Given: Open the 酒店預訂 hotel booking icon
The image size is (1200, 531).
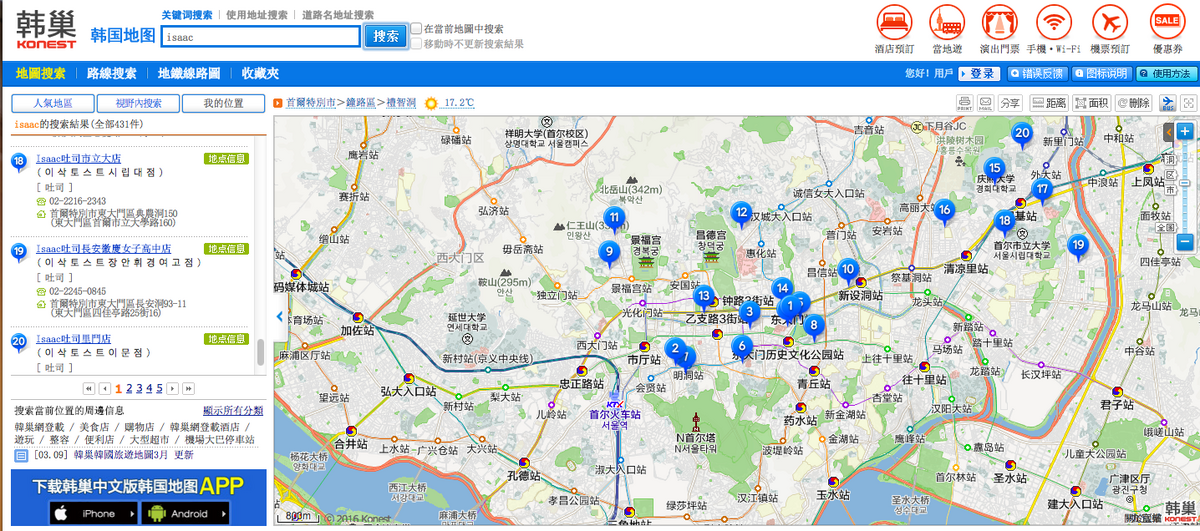Looking at the screenshot, I should pos(895,22).
